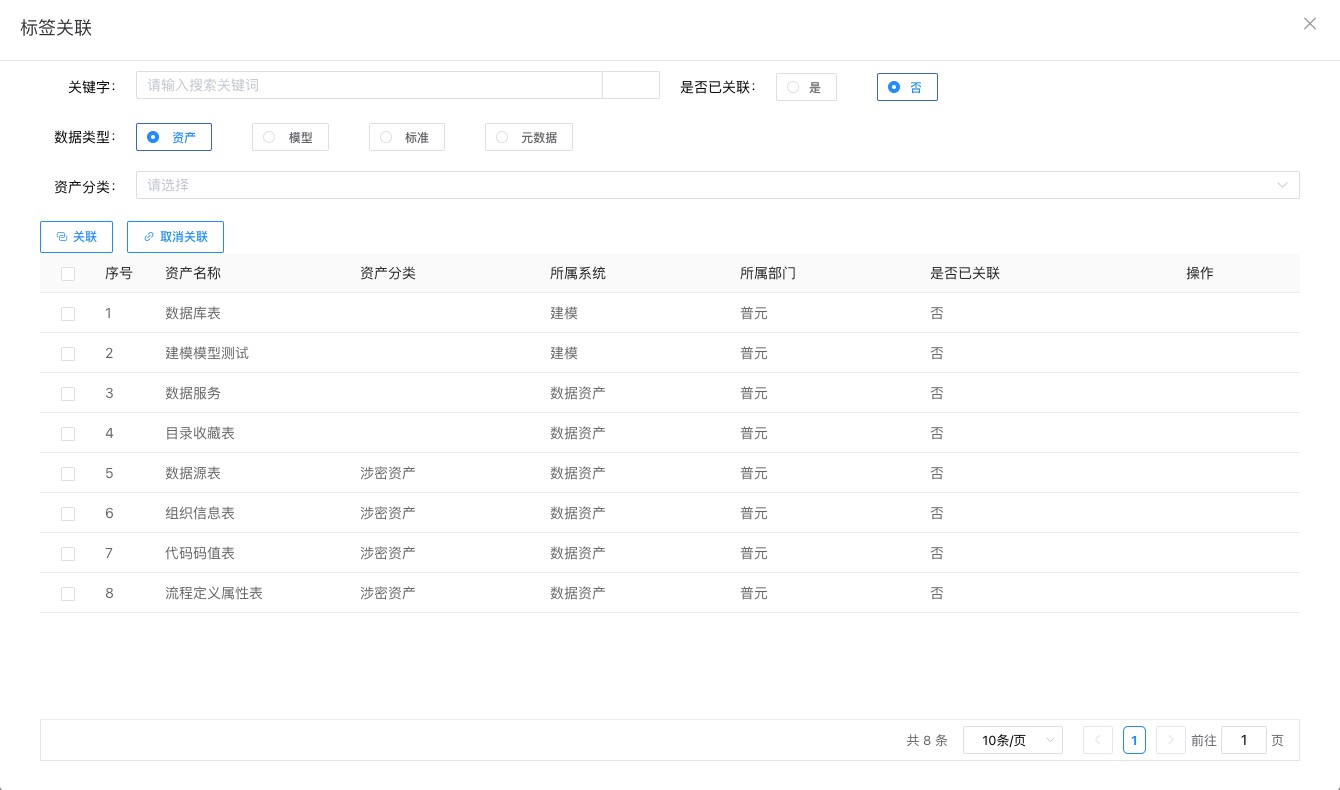Click 否 in the 流程定义属性表 row

(937, 593)
